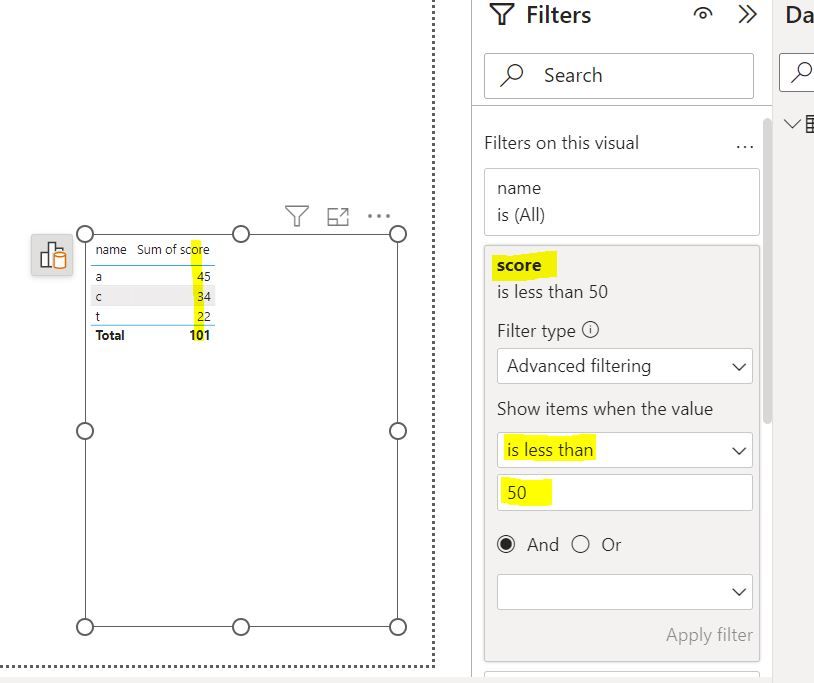Click the value 45 in the table
Viewport: 814px width, 683px height.
tap(204, 277)
